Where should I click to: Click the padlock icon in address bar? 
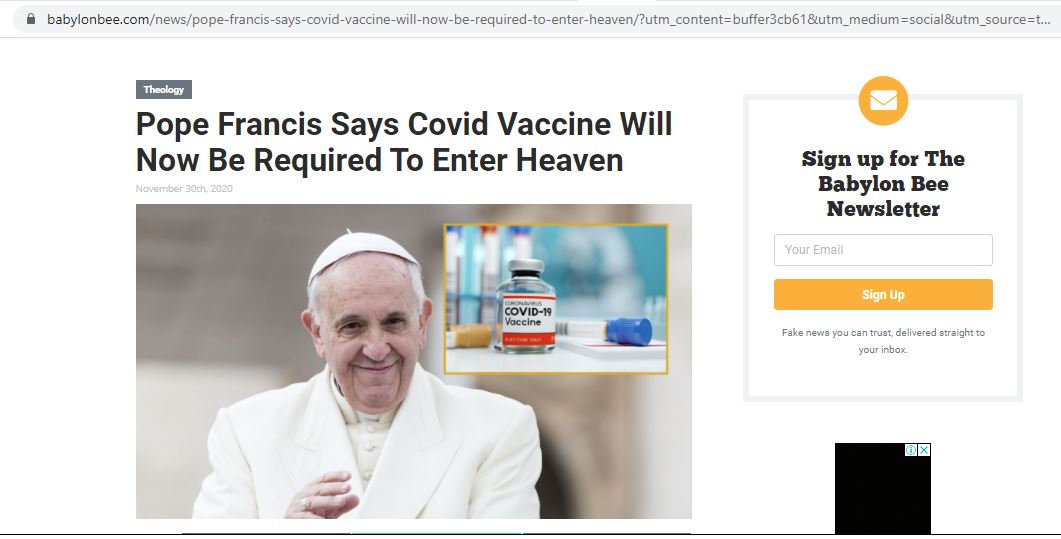[x=30, y=19]
